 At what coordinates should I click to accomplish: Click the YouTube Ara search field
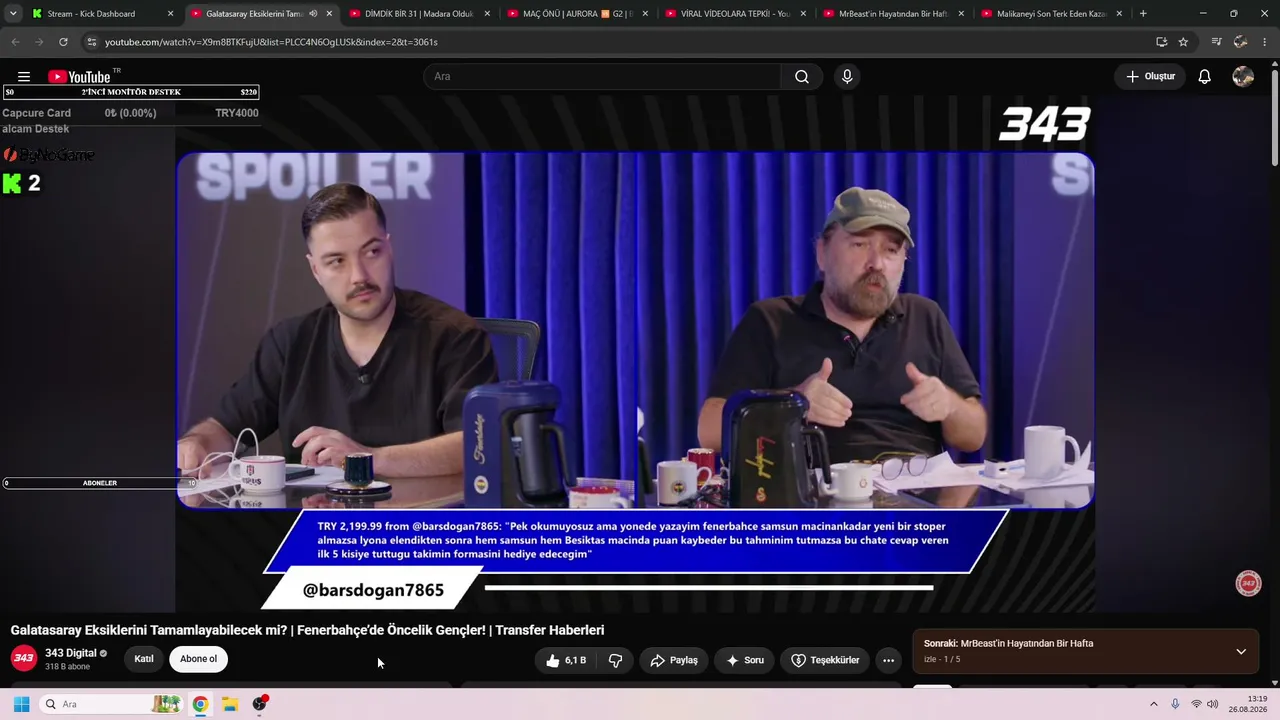(602, 77)
